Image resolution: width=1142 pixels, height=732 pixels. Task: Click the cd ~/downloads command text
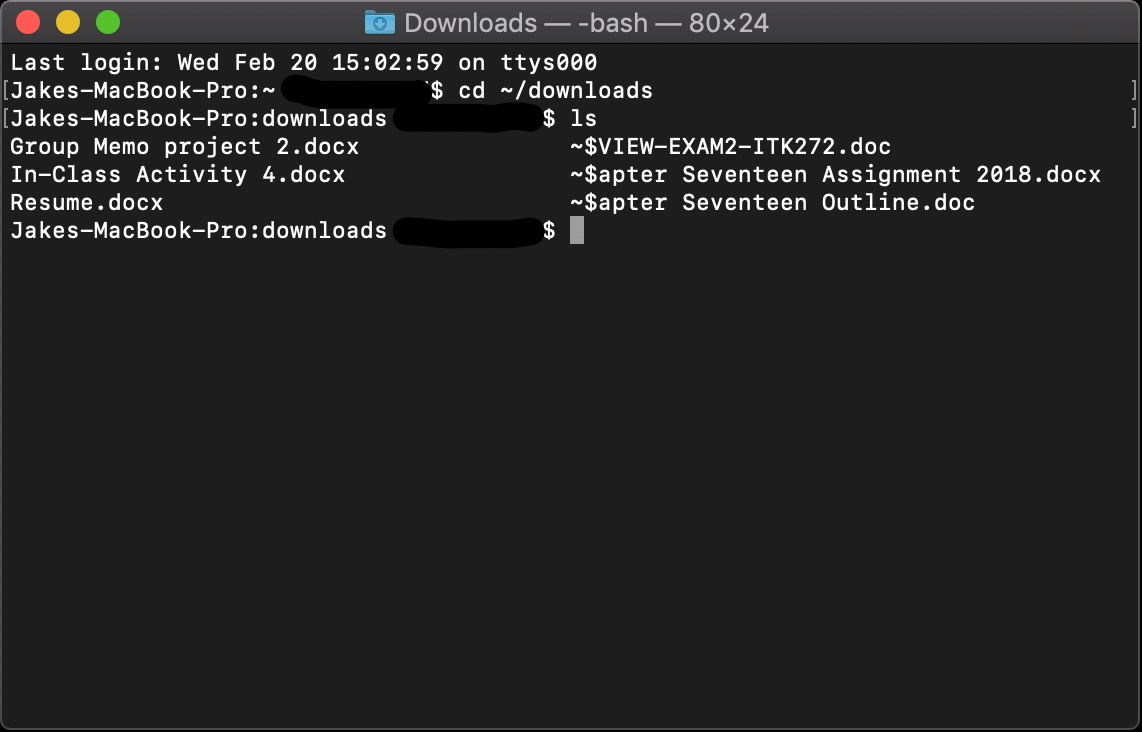coord(555,90)
